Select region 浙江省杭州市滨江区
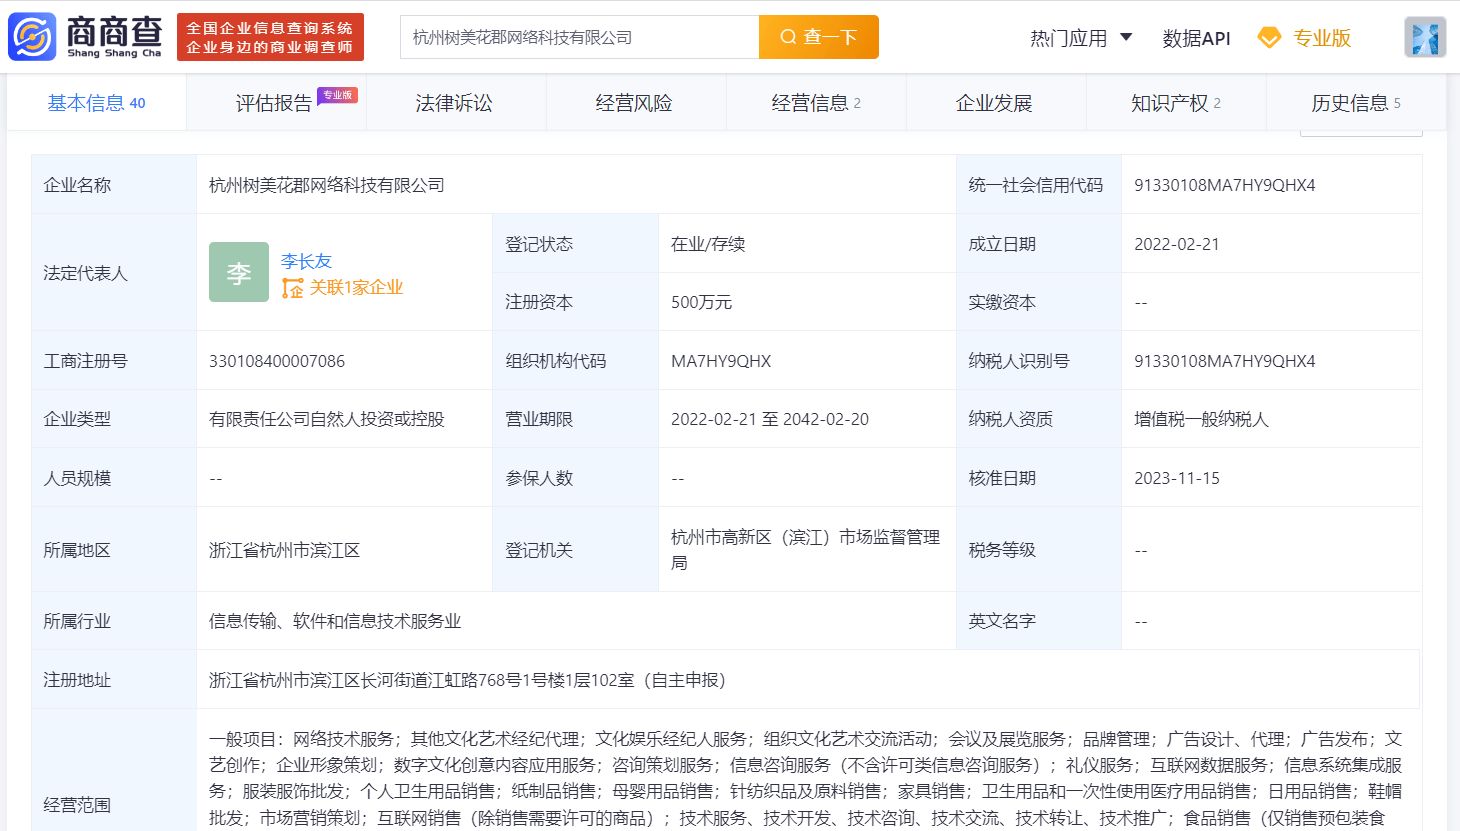The width and height of the screenshot is (1460, 831). tap(284, 550)
